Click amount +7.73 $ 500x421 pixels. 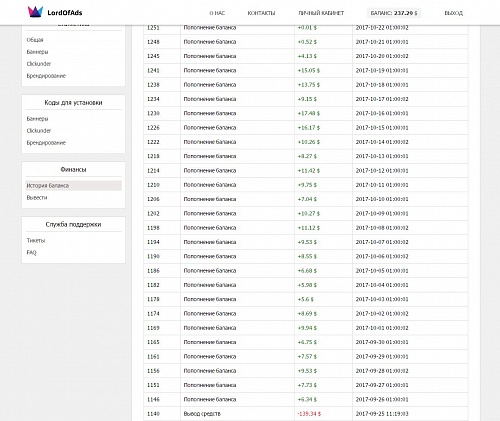point(307,385)
